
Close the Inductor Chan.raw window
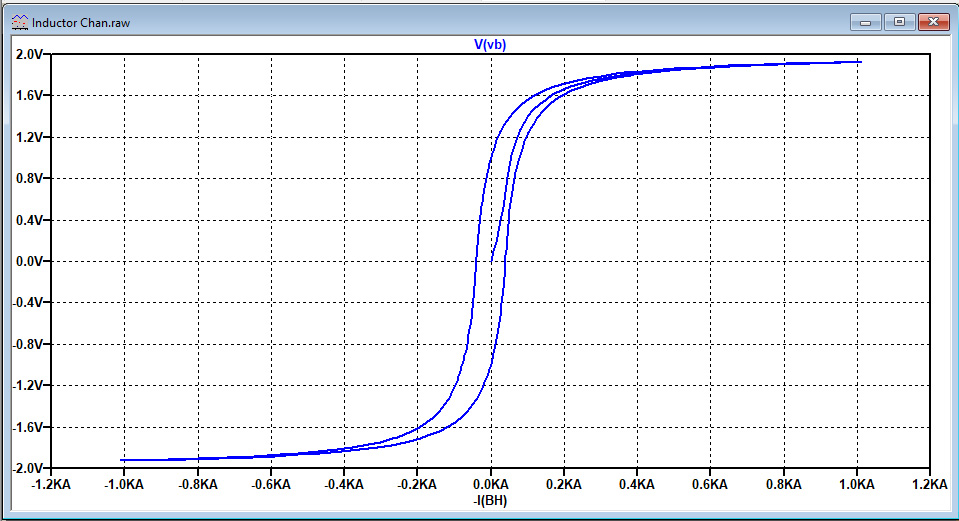pos(933,22)
